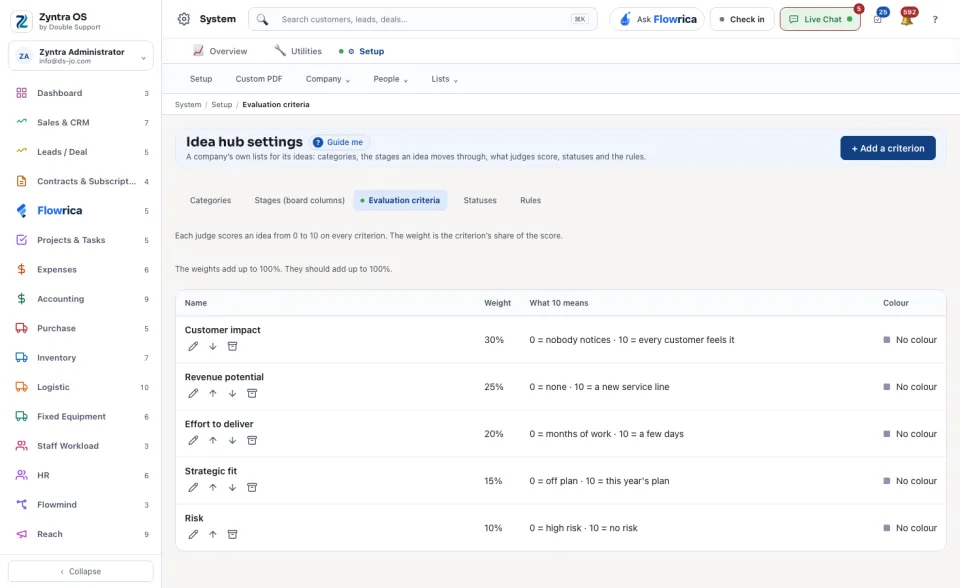Open Projects & Tasks module
Screen dimensions: 960x588
pos(81,240)
